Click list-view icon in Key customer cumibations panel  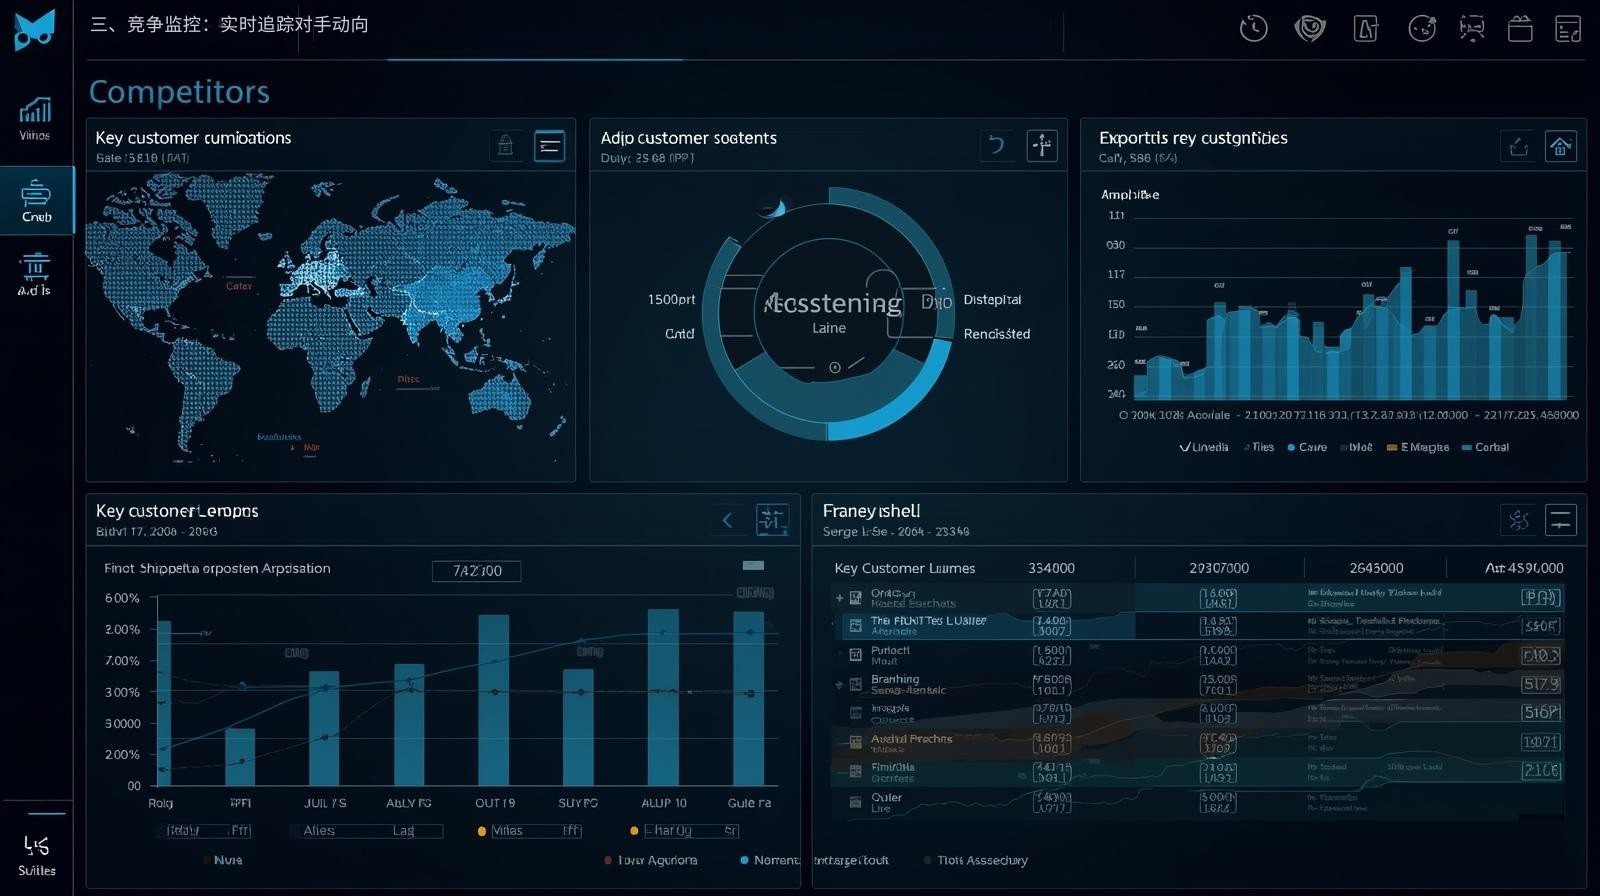(549, 146)
